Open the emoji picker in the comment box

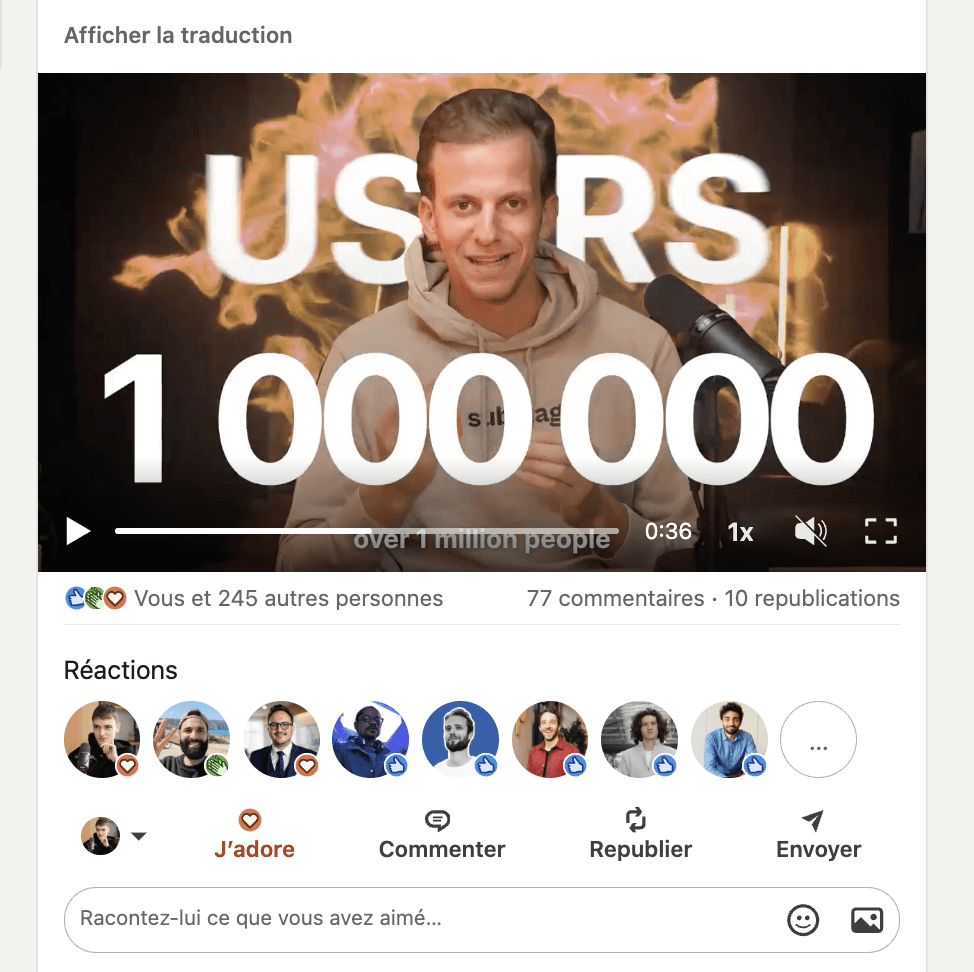pyautogui.click(x=803, y=919)
